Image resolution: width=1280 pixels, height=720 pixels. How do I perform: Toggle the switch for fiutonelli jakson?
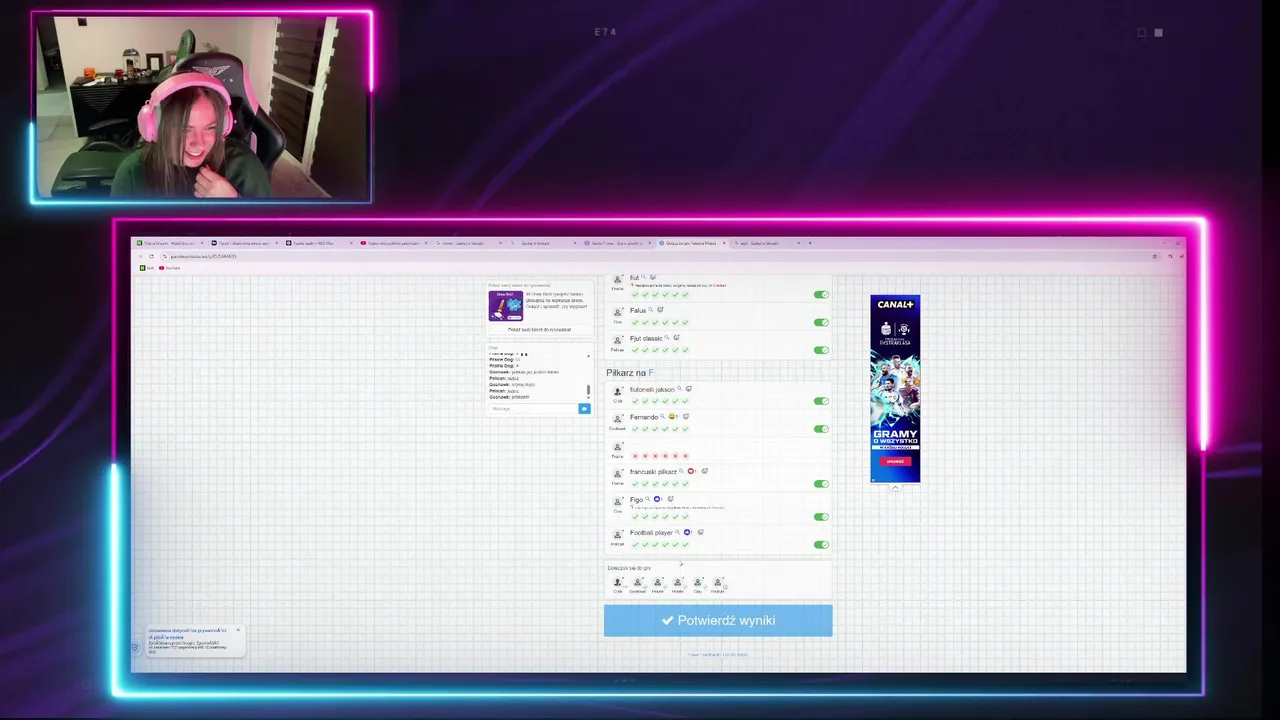tap(821, 401)
